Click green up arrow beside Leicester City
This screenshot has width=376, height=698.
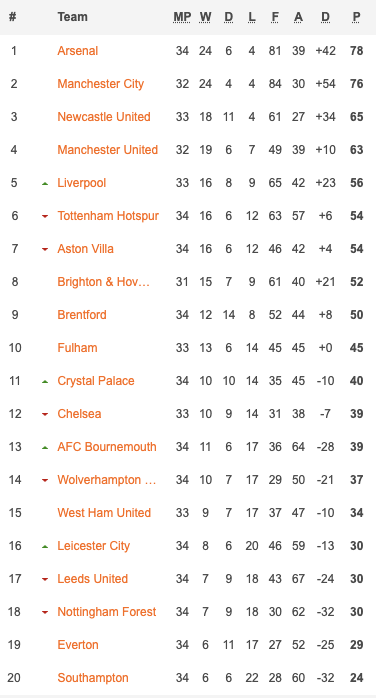tap(44, 547)
